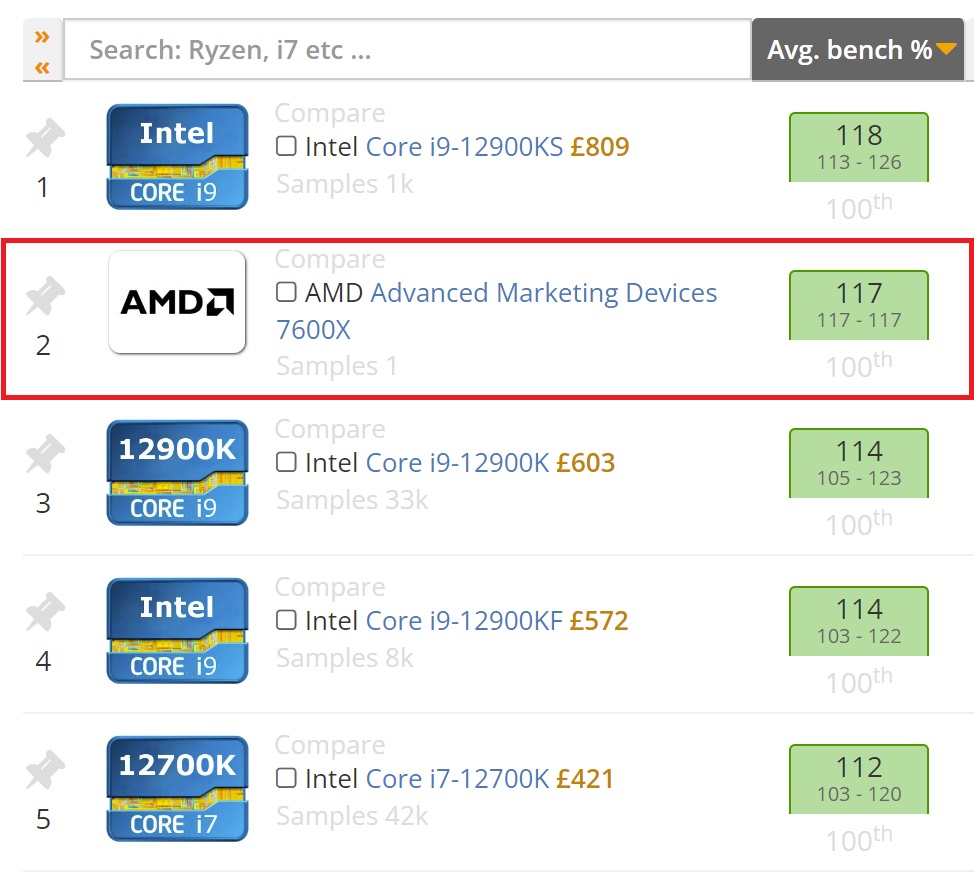Click the 12700K Core i7 badge icon
The image size is (974, 882).
pyautogui.click(x=177, y=789)
